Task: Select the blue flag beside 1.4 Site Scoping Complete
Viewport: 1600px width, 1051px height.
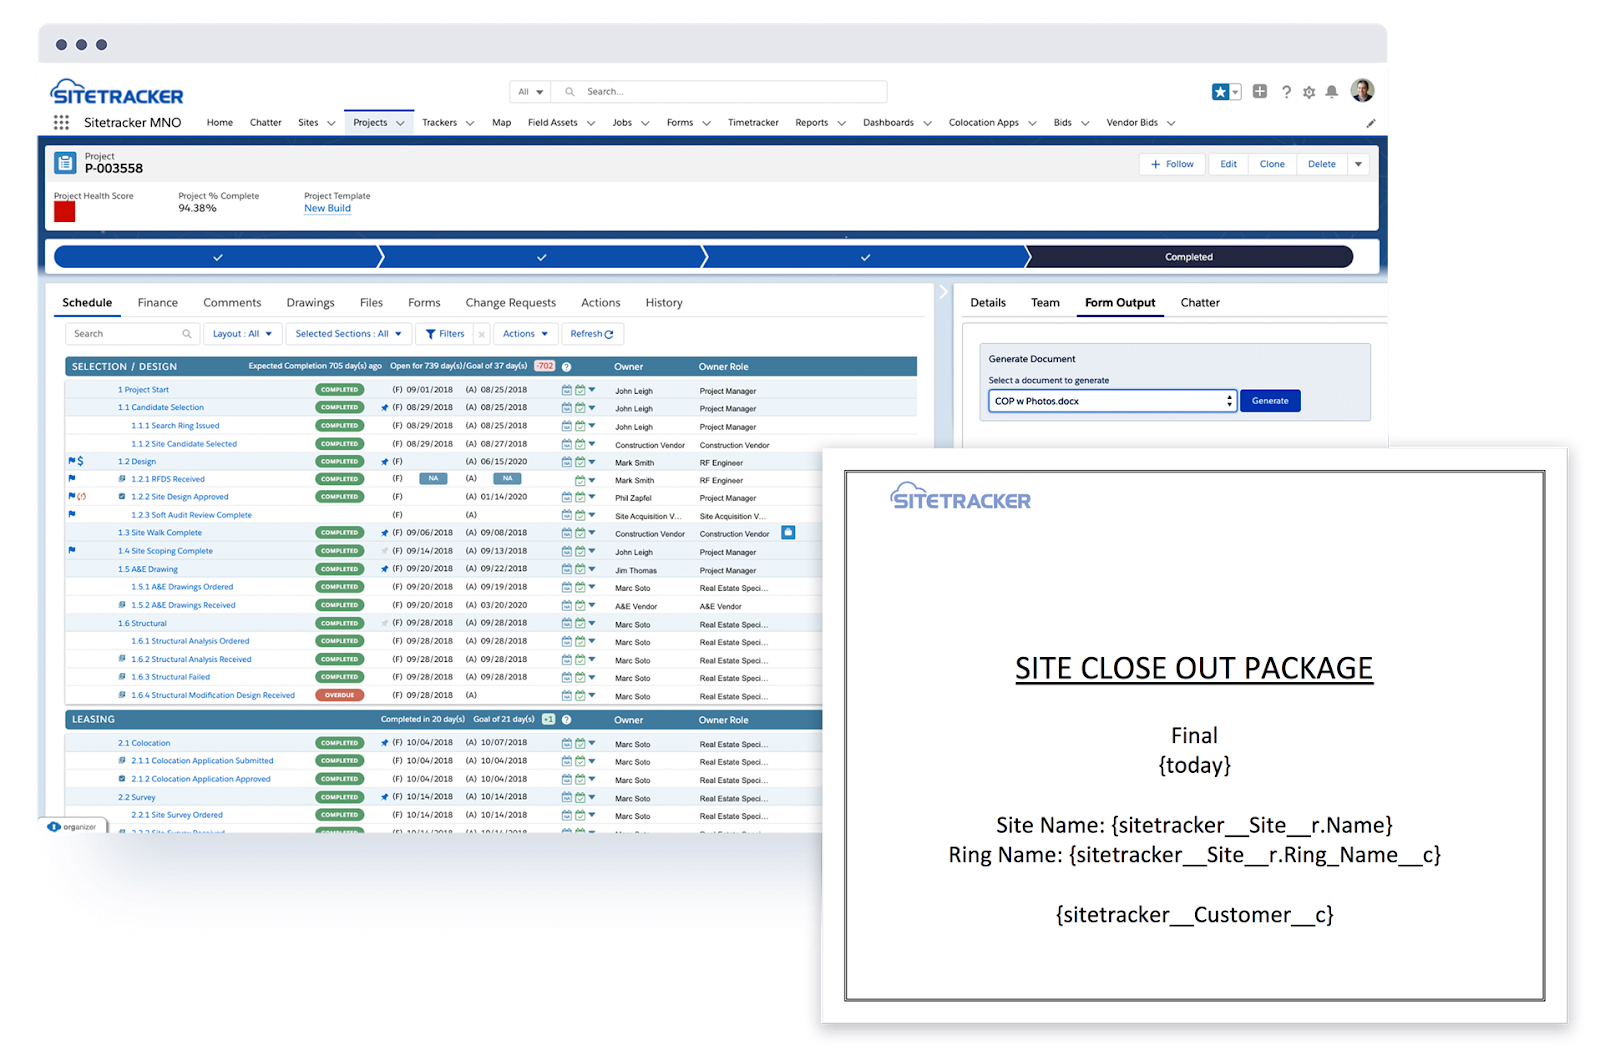Action: tap(72, 550)
